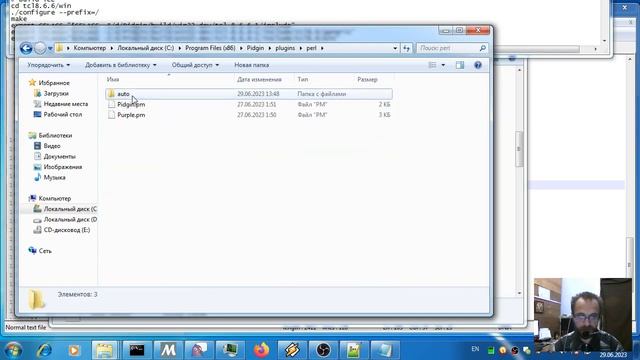Click the 29.06.2023 taskbar clock
This screenshot has height=360, width=640.
(613, 355)
